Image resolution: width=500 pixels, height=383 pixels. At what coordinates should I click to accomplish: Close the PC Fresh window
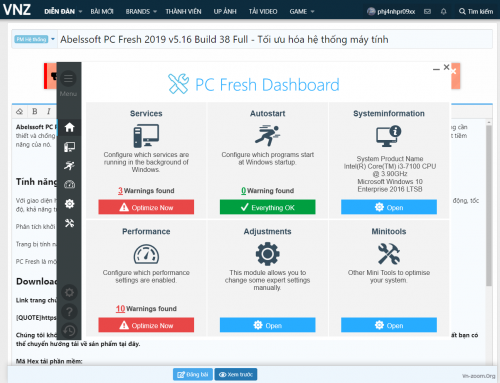[x=447, y=67]
